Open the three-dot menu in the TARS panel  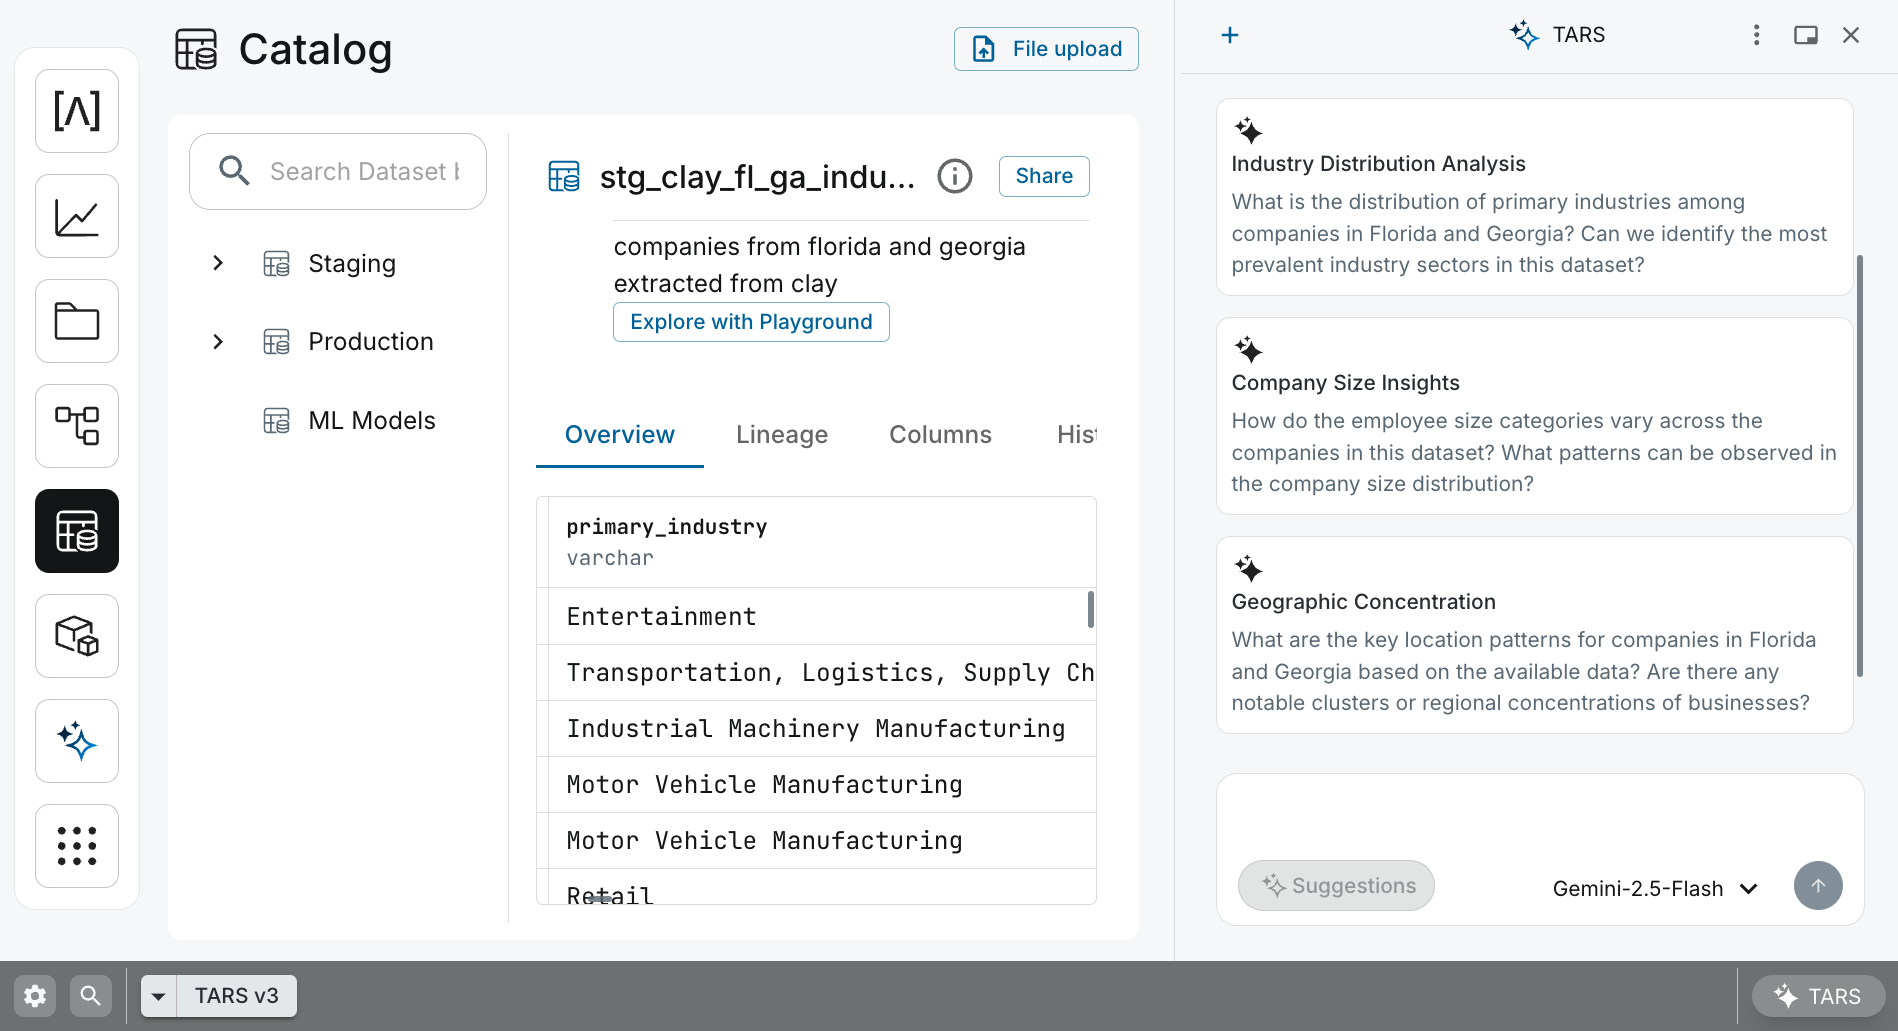point(1756,34)
